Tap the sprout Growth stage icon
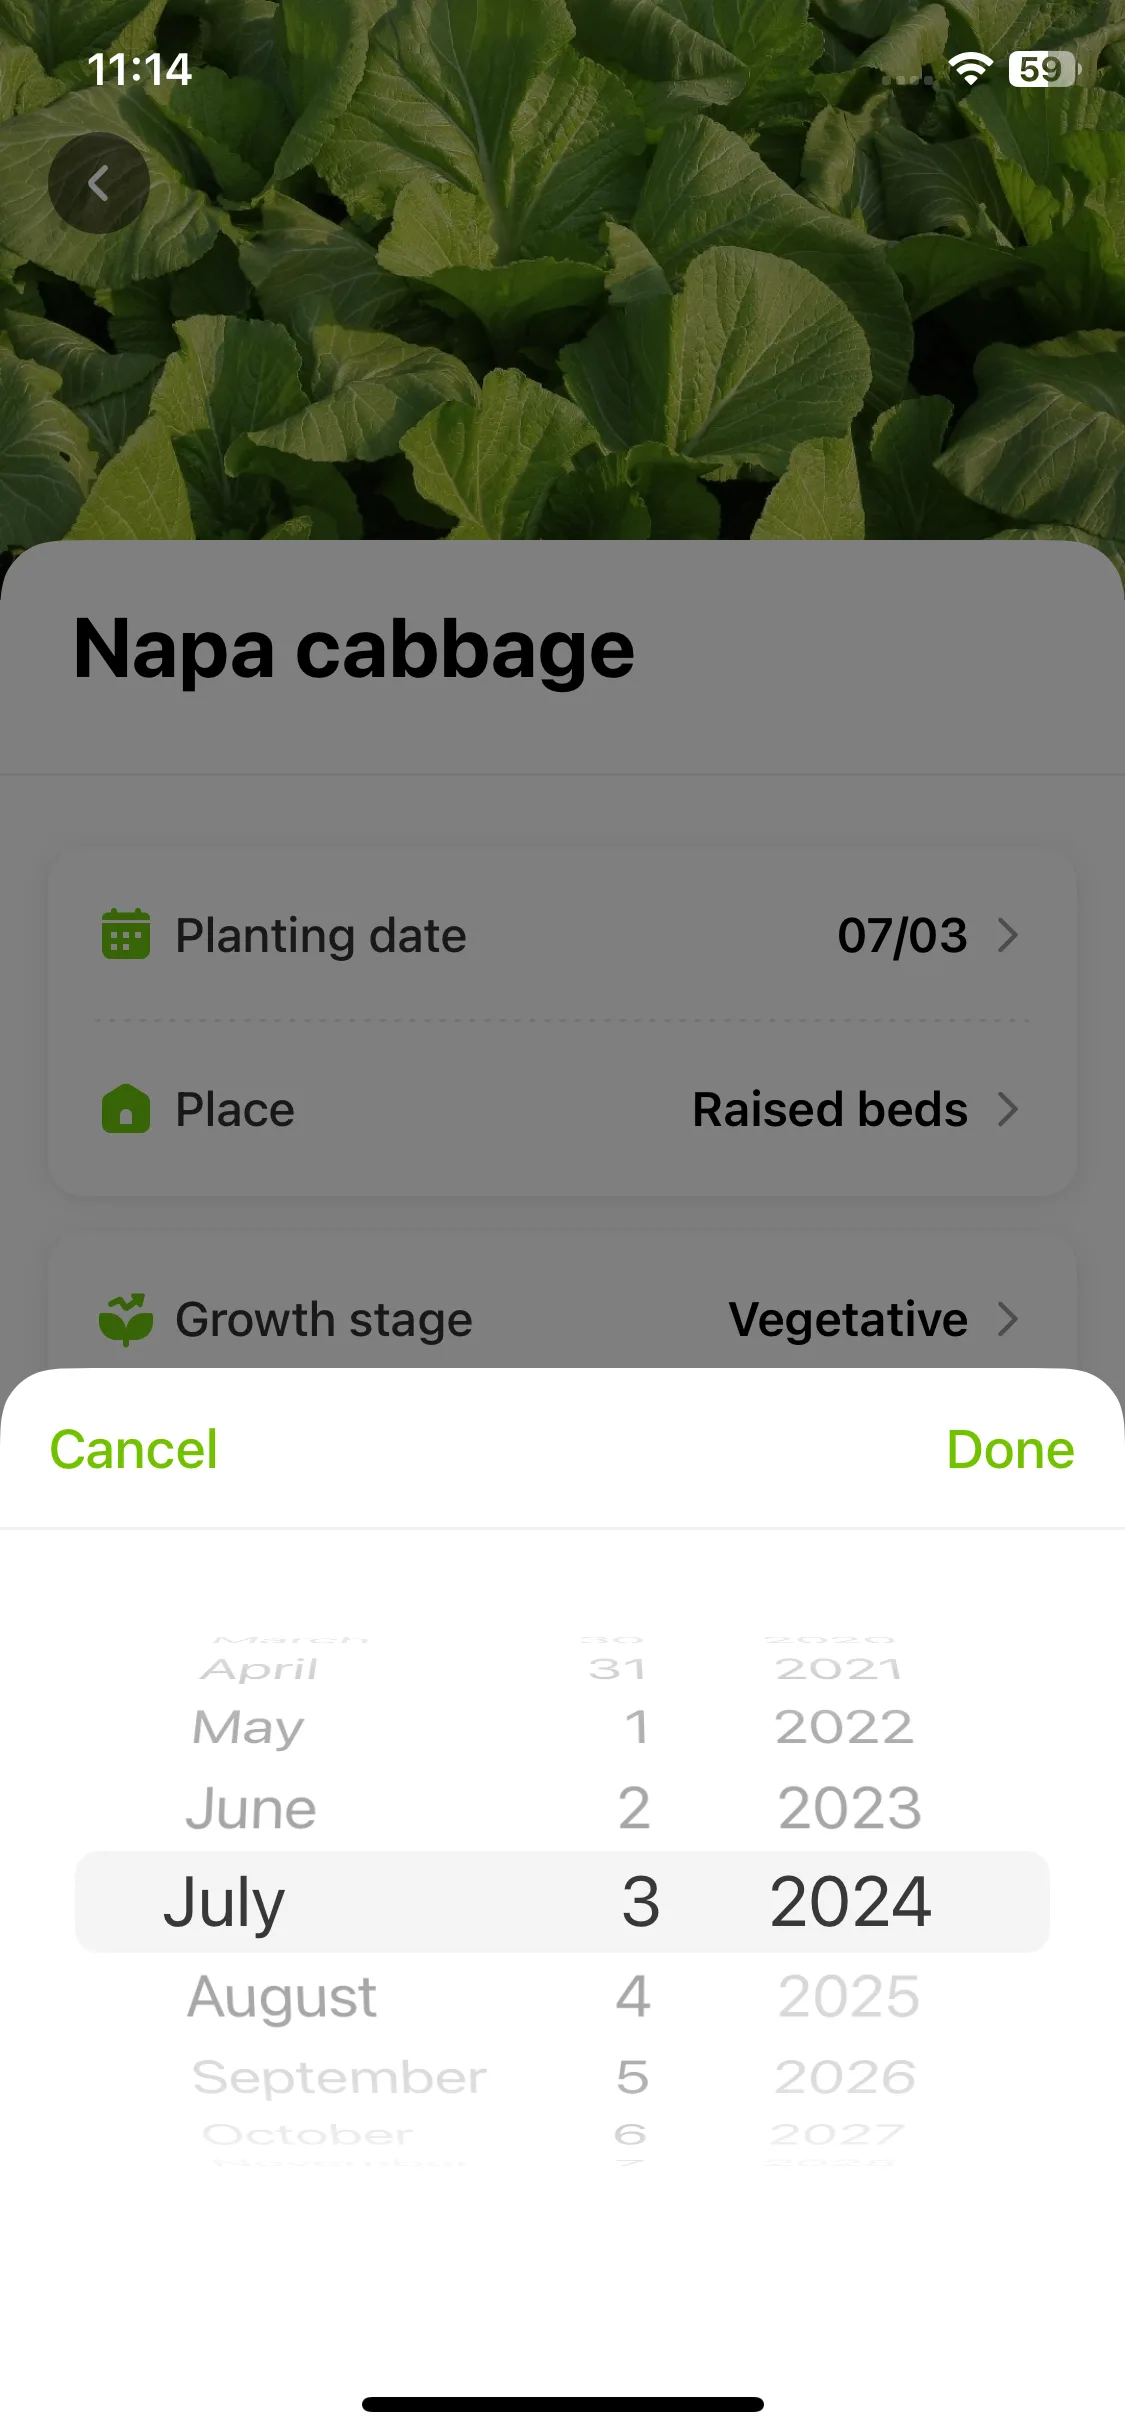The width and height of the screenshot is (1125, 2436). (126, 1319)
